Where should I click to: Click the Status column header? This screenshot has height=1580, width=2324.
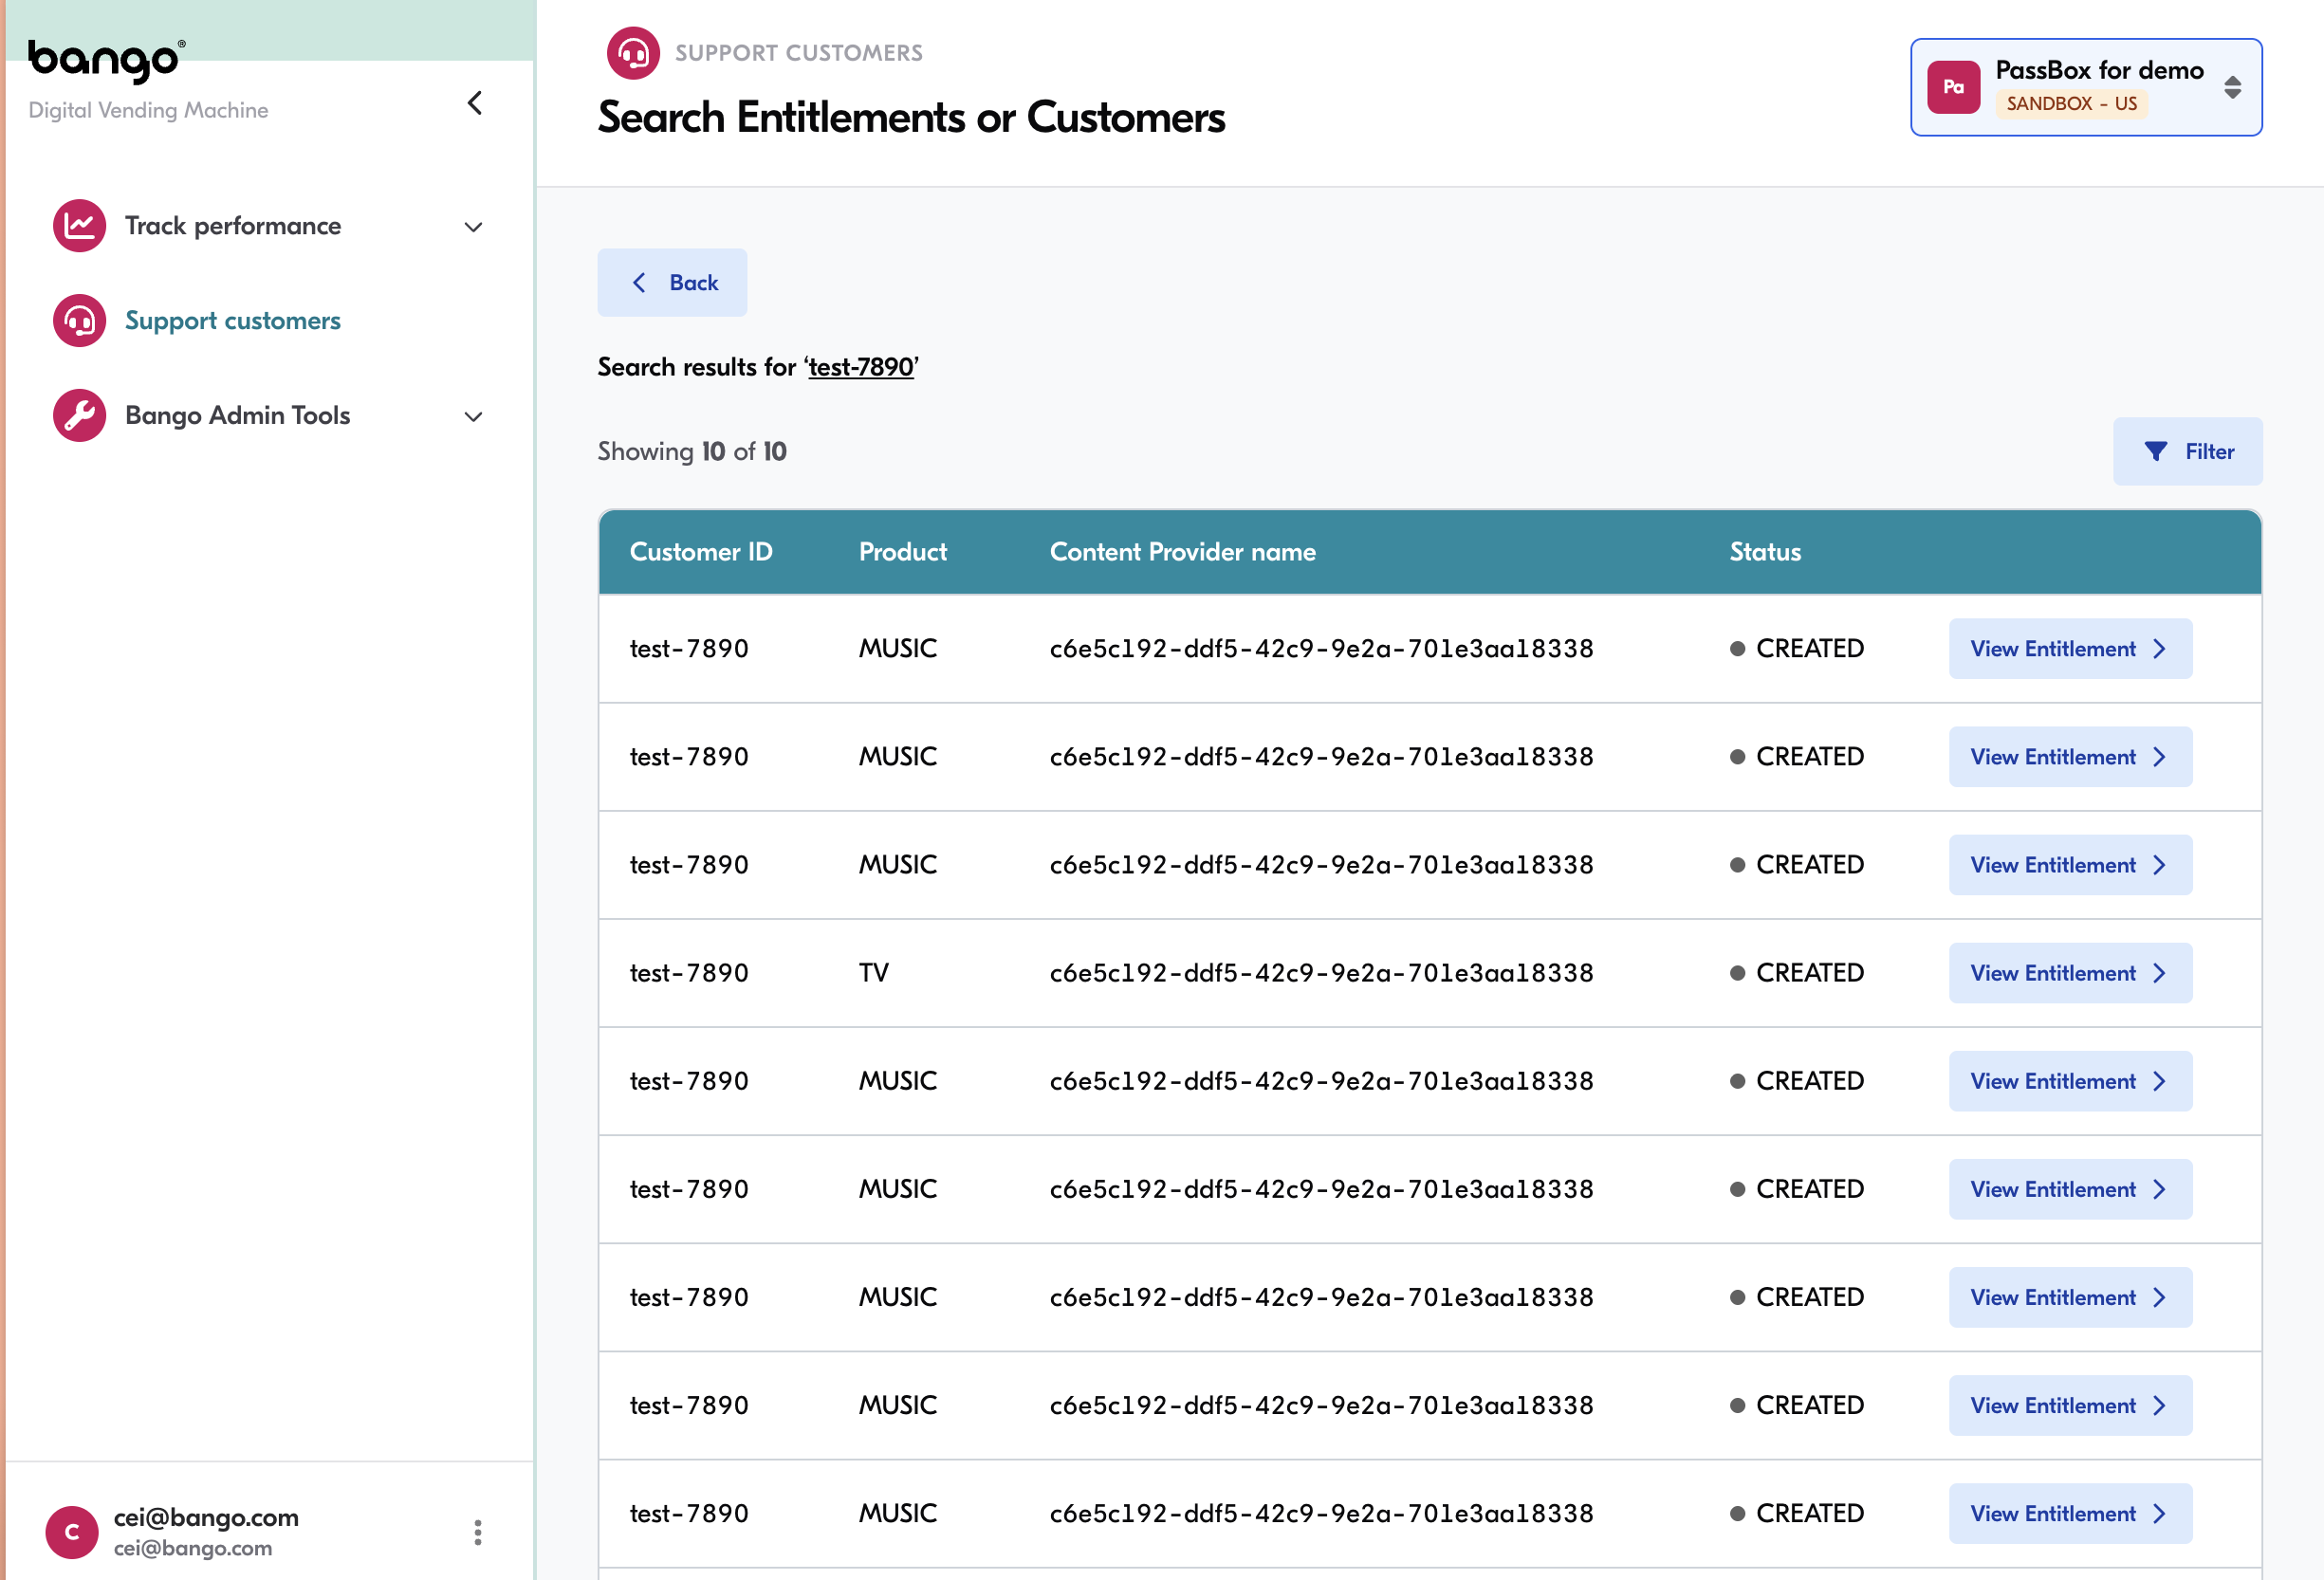coord(1765,552)
